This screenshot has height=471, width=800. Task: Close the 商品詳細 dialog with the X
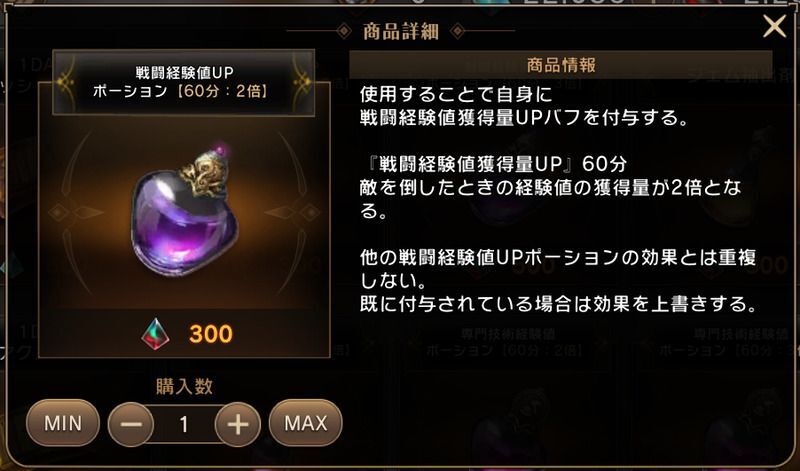[x=774, y=27]
